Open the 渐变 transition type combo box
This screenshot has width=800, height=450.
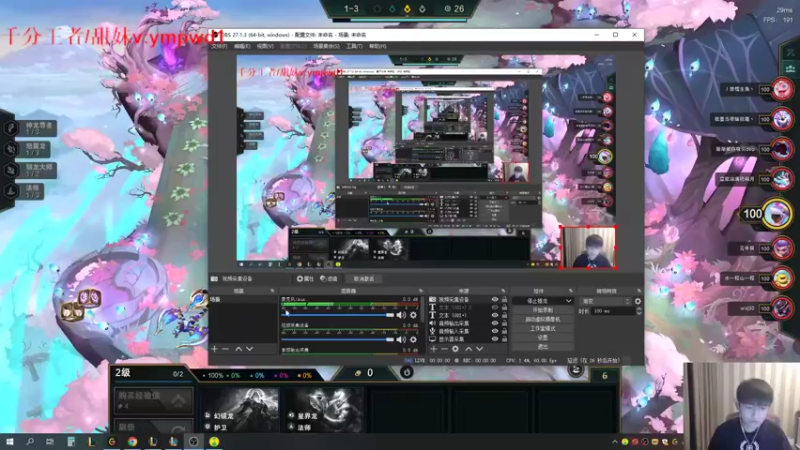[x=606, y=302]
